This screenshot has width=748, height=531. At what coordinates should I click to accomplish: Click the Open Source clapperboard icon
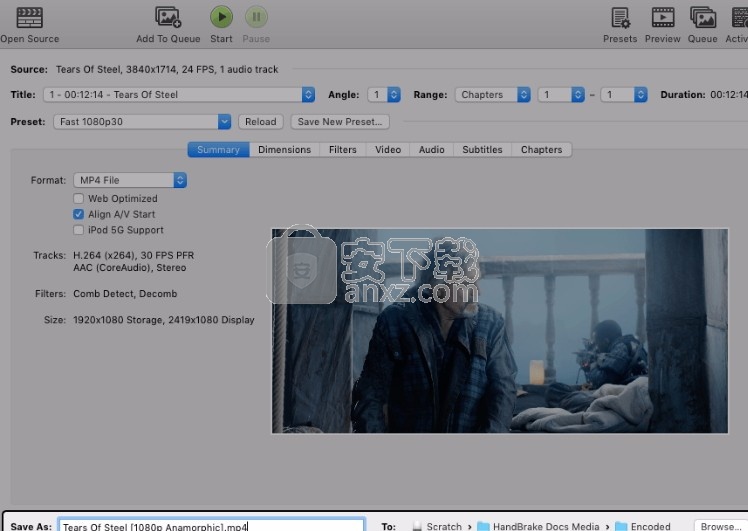click(30, 18)
